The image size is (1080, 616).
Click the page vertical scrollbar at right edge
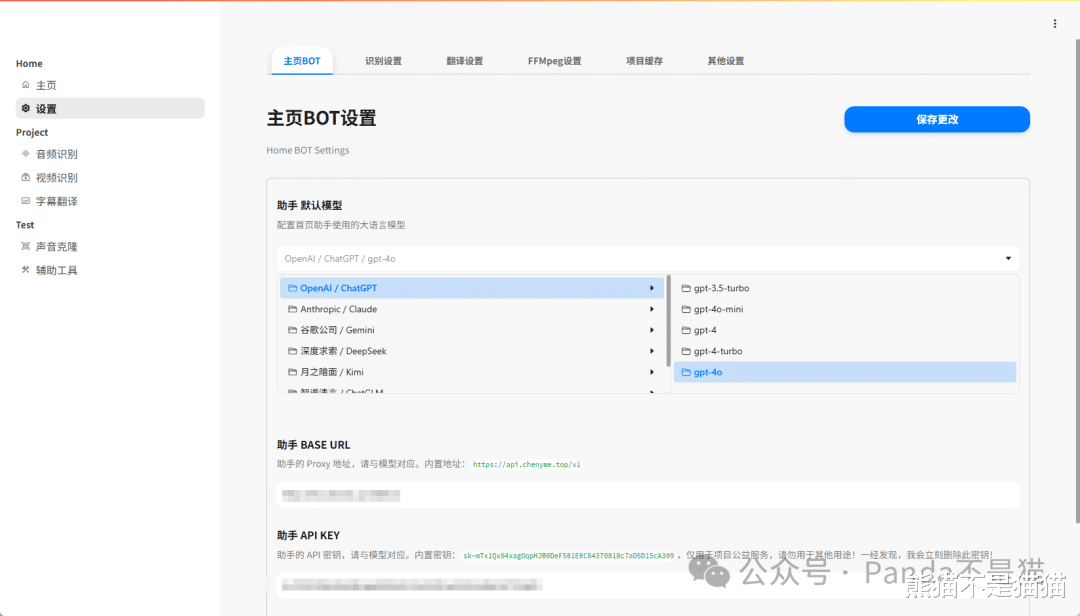click(1077, 281)
